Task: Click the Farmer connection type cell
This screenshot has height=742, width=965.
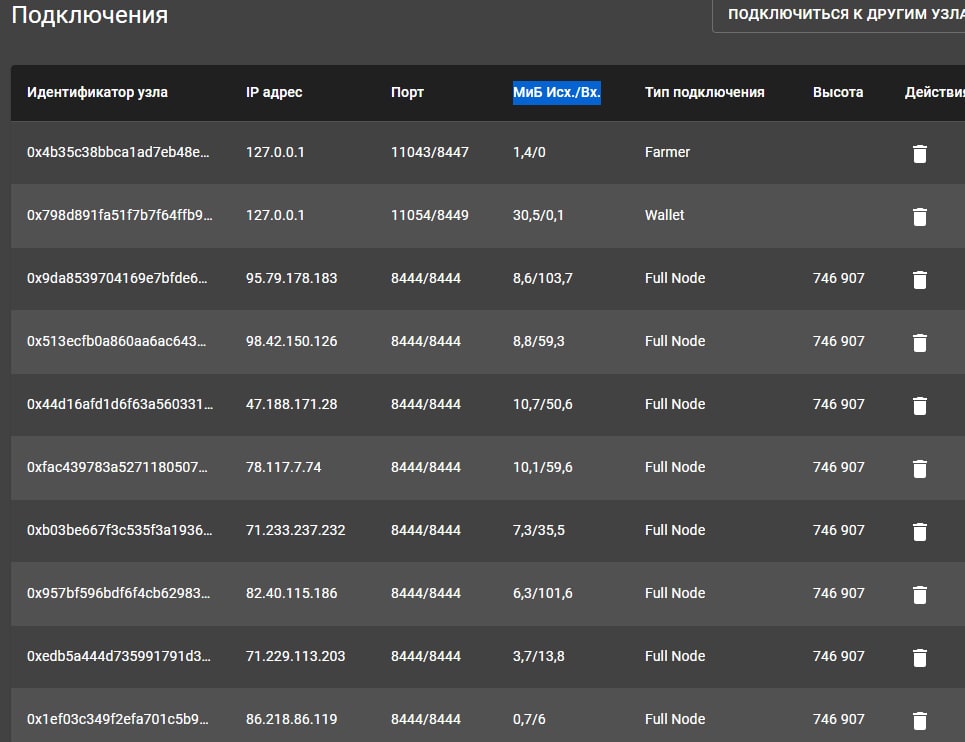Action: (x=667, y=152)
